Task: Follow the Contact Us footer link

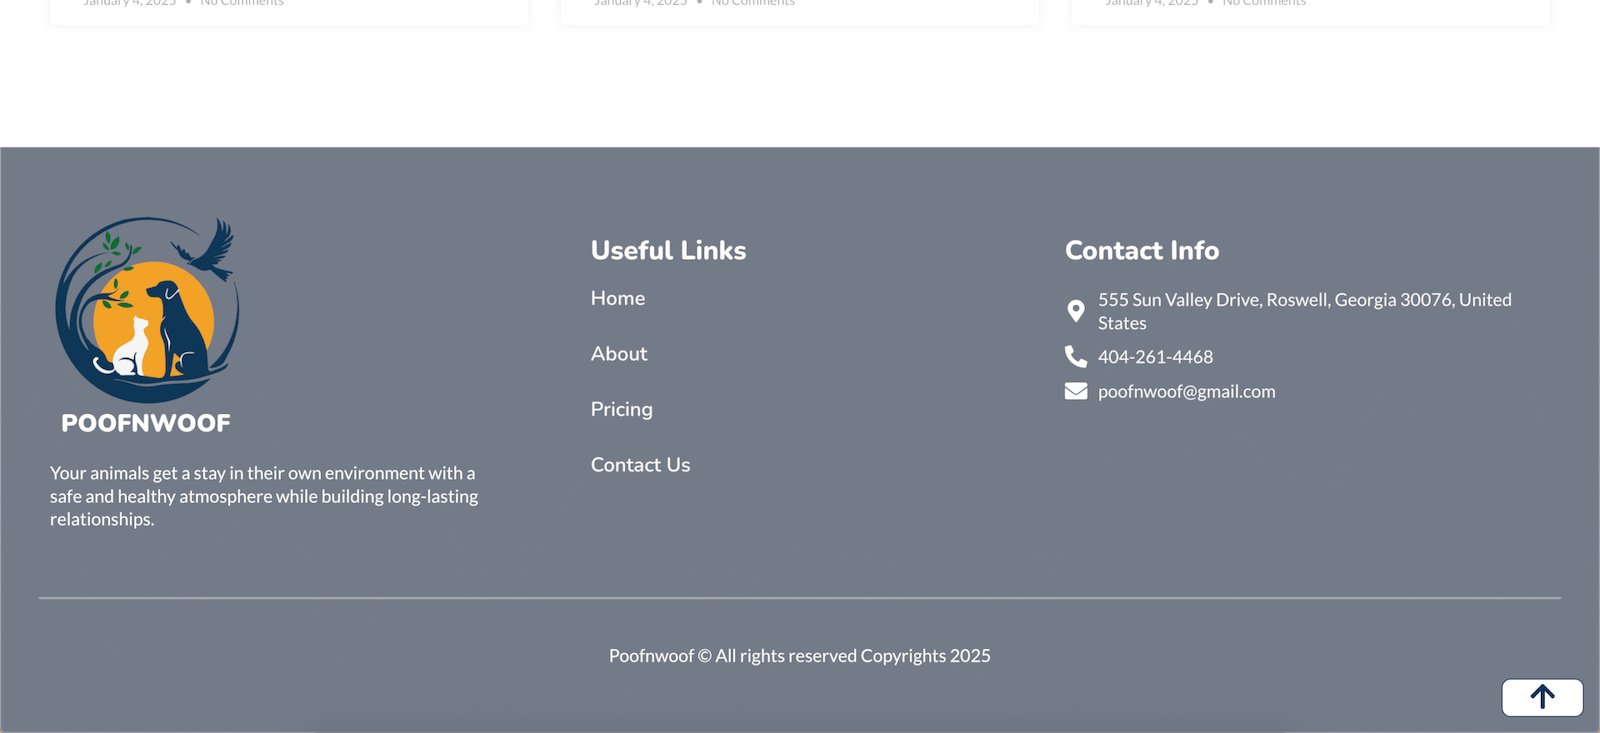Action: click(x=641, y=465)
